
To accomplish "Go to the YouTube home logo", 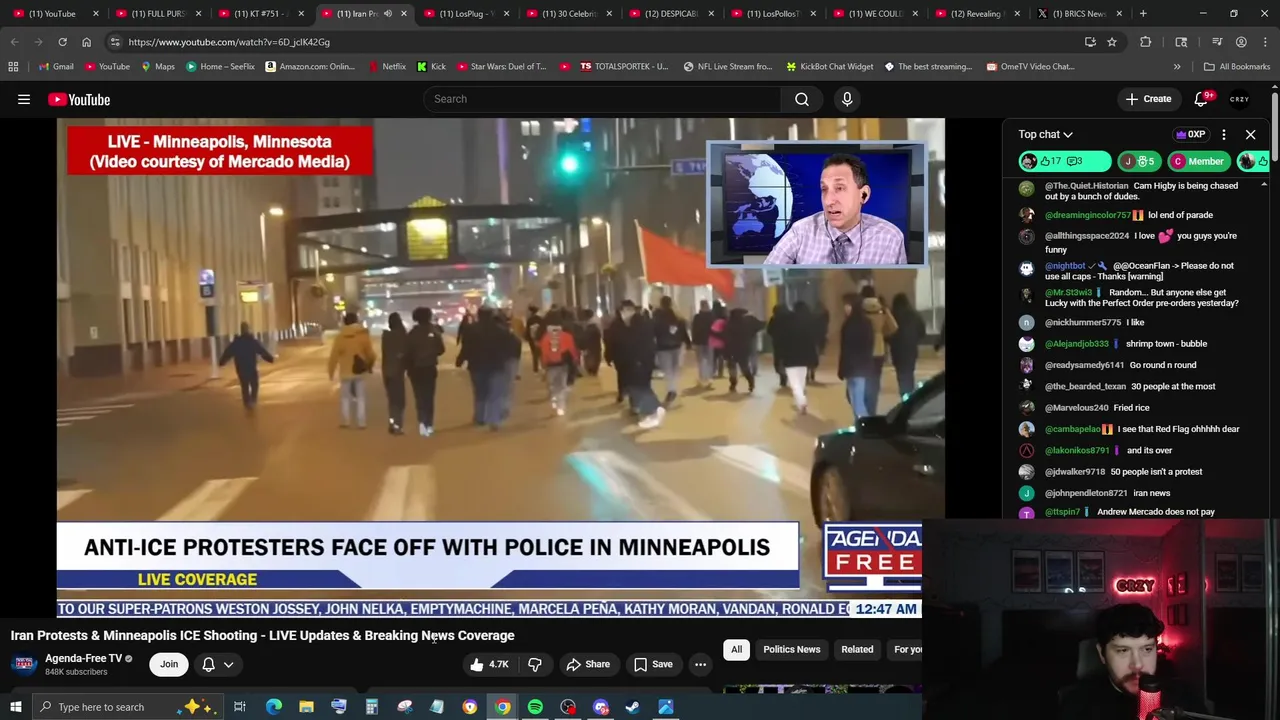I will 79,99.
